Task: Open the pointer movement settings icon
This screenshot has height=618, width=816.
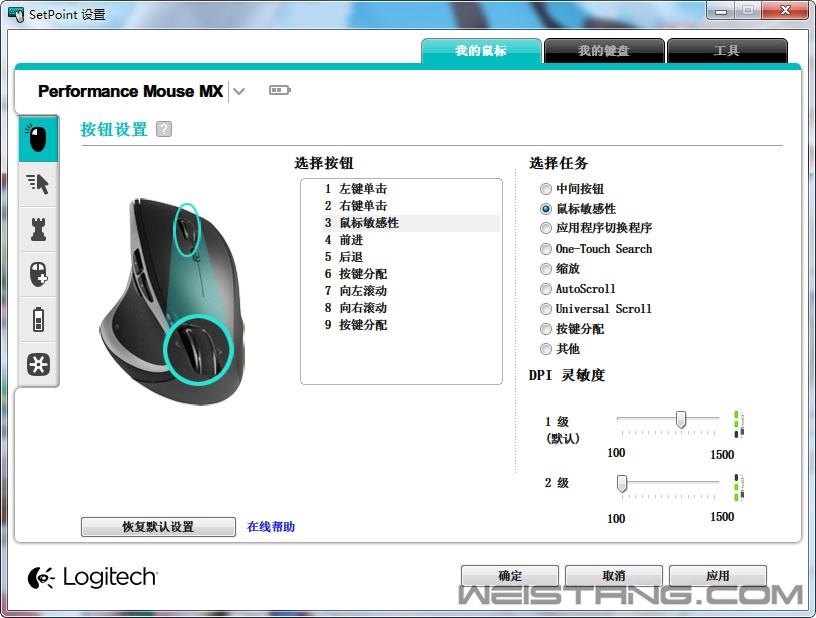Action: pyautogui.click(x=38, y=184)
